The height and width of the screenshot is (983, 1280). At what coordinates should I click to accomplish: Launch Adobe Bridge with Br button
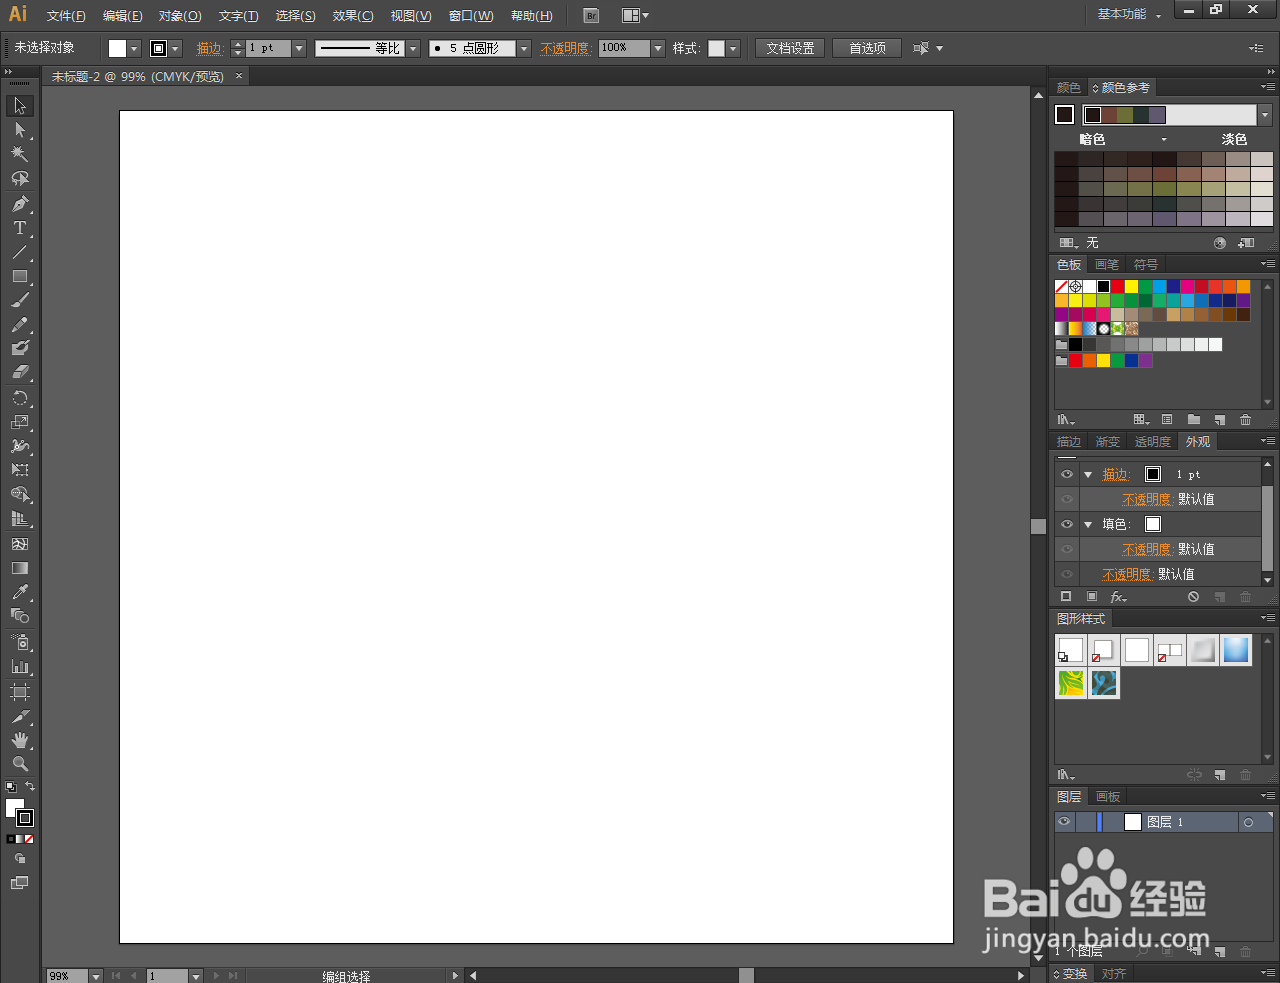tap(591, 15)
